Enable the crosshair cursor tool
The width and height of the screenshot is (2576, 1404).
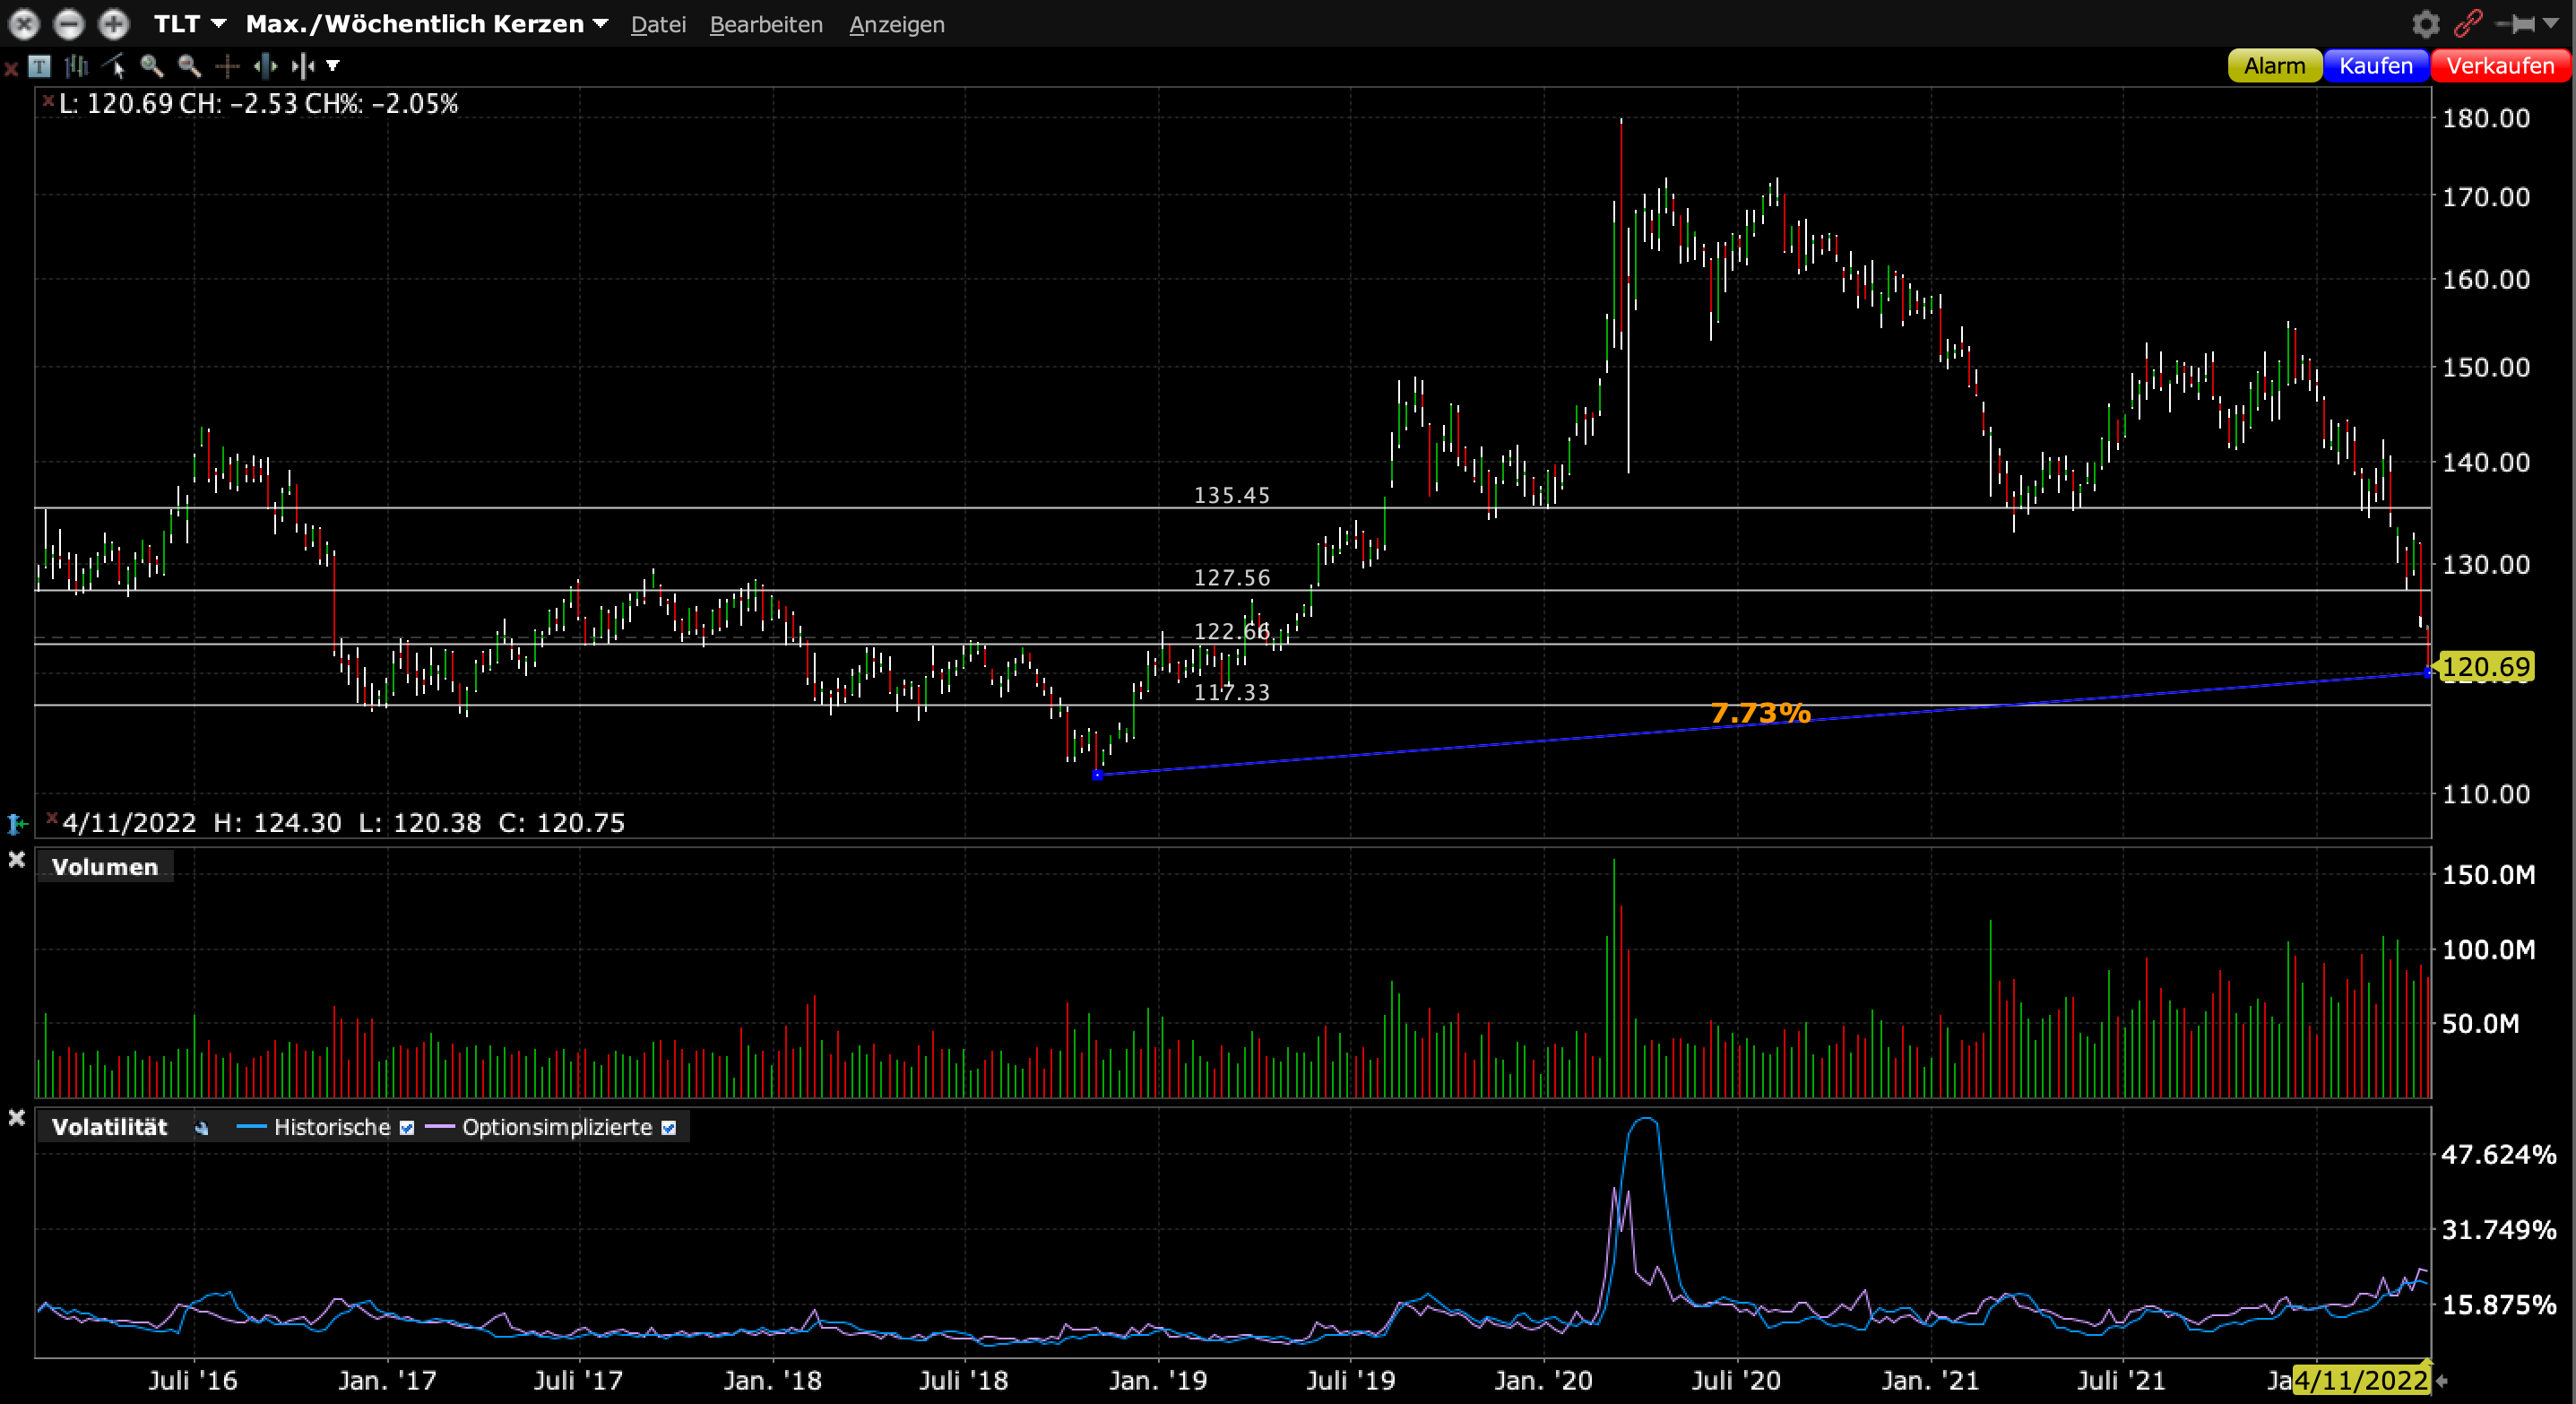coord(227,67)
